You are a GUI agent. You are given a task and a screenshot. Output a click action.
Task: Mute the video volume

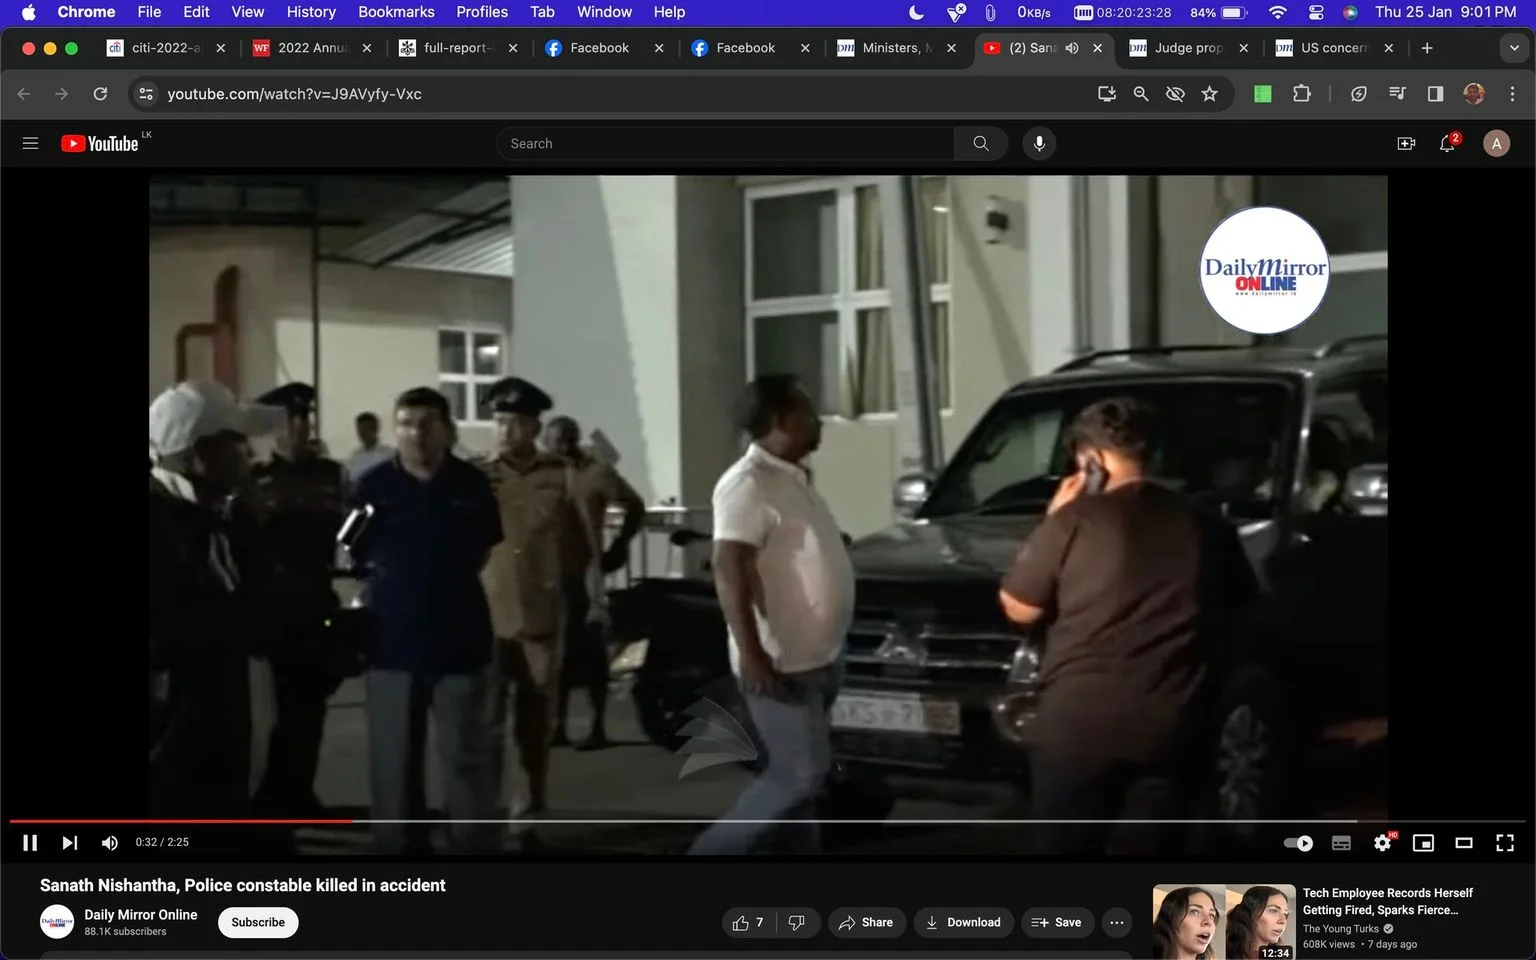[x=110, y=843]
